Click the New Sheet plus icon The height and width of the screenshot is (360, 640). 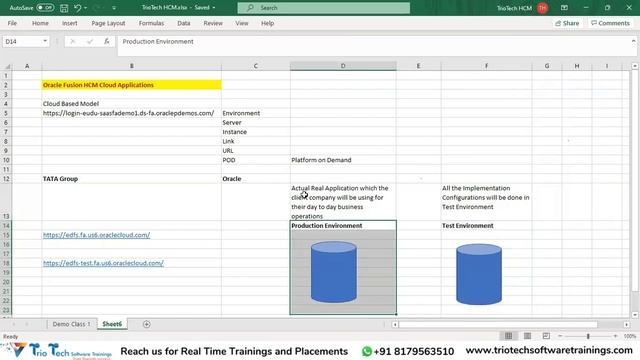147,324
